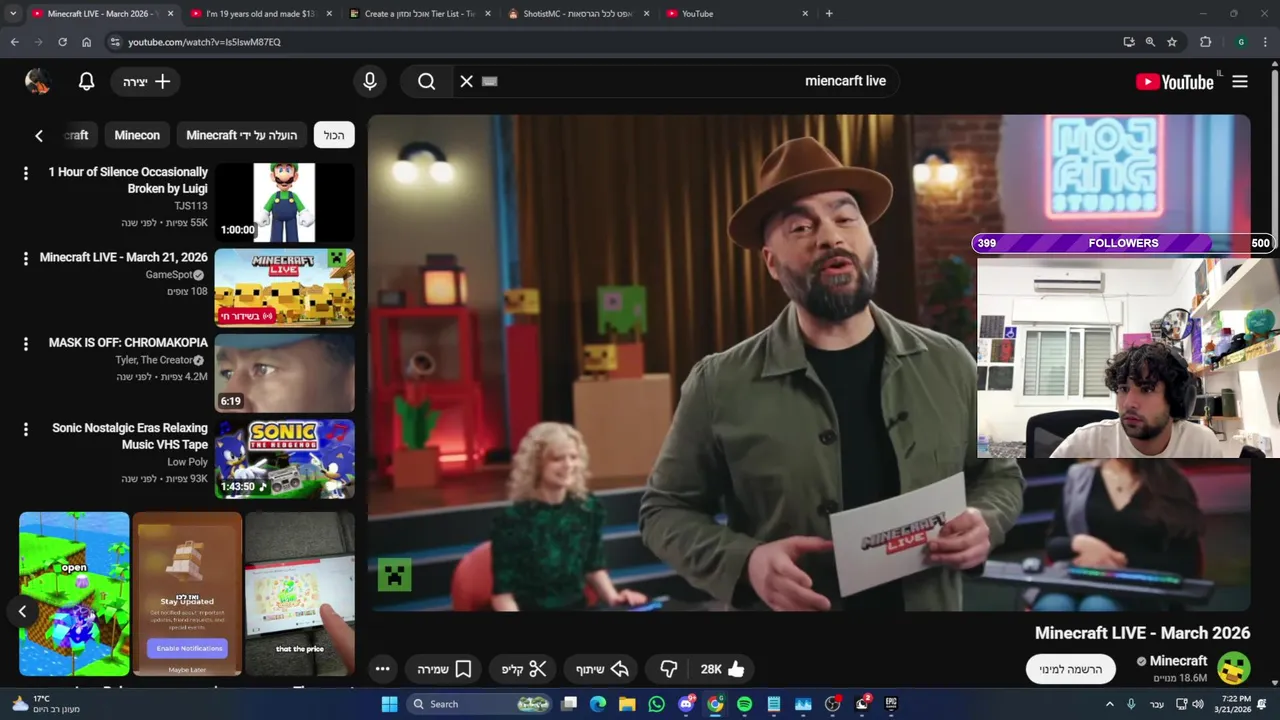Click the Save (שמירה) button

click(x=444, y=669)
